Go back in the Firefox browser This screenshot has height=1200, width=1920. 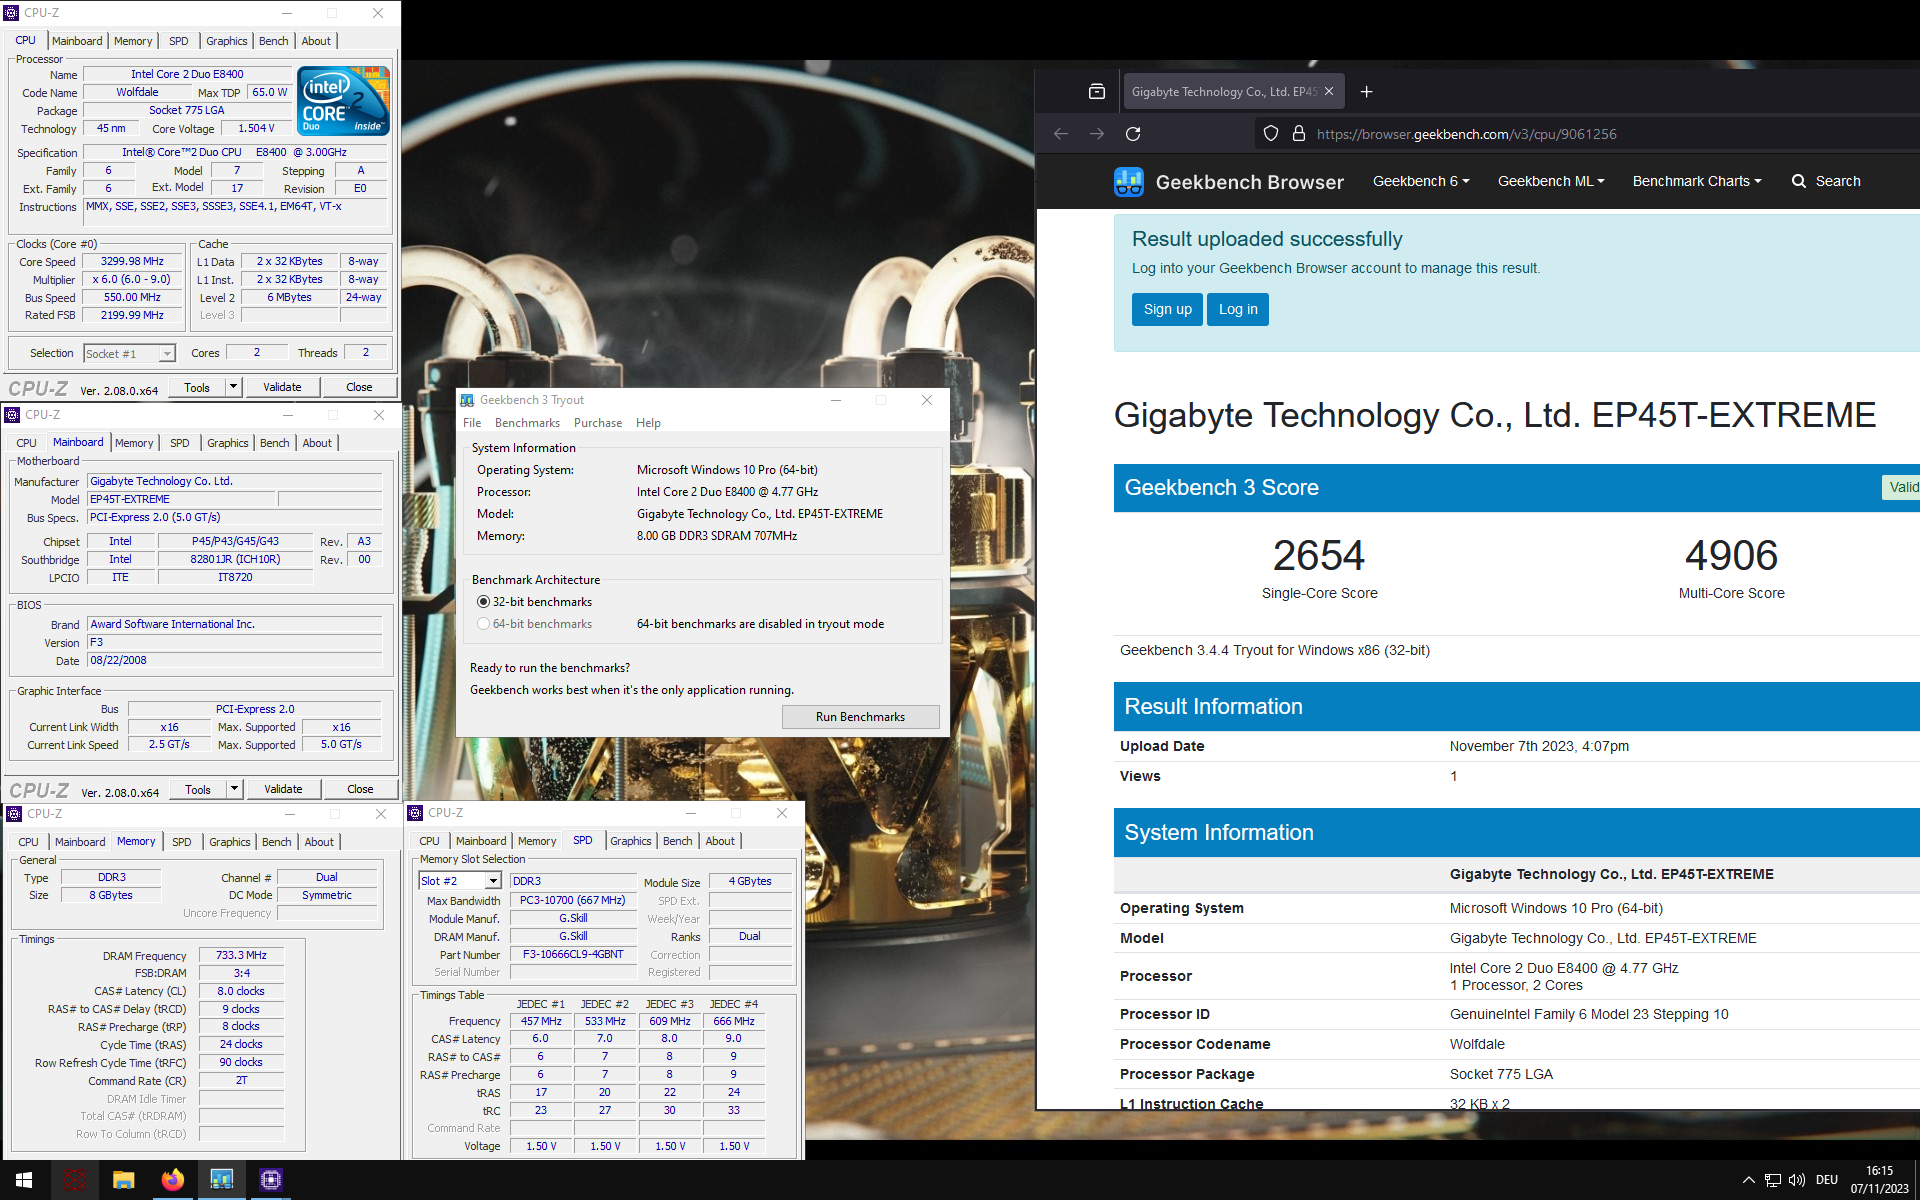(1061, 134)
